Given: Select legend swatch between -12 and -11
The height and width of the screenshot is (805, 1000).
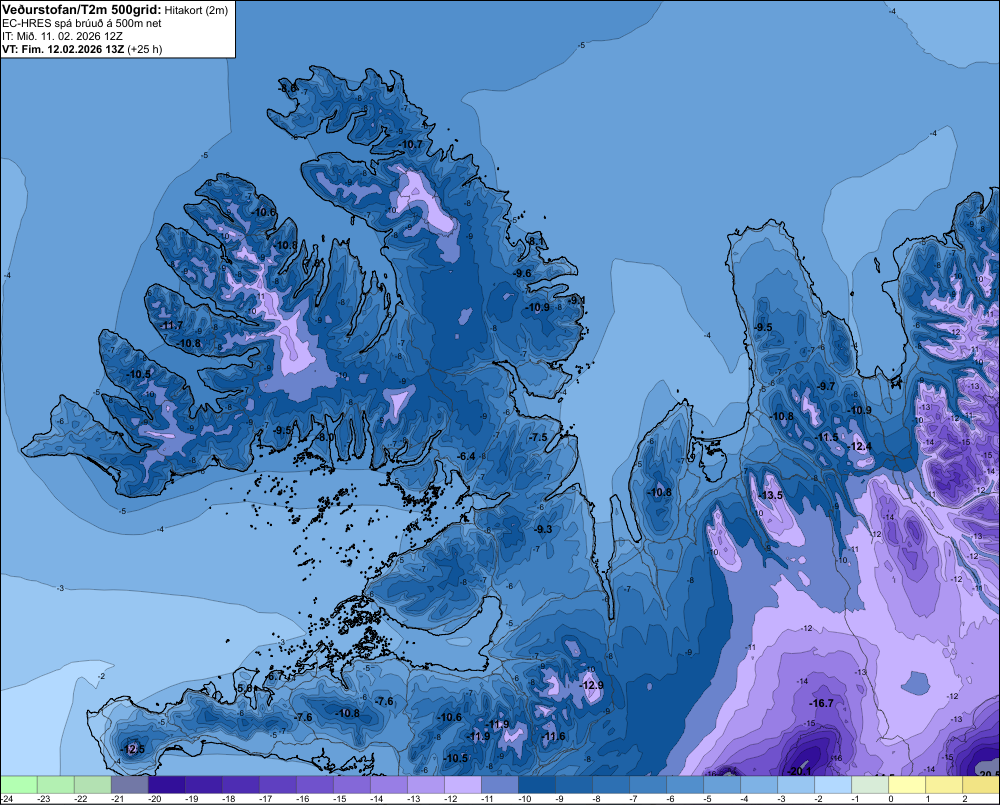Looking at the screenshot, I should [462, 785].
